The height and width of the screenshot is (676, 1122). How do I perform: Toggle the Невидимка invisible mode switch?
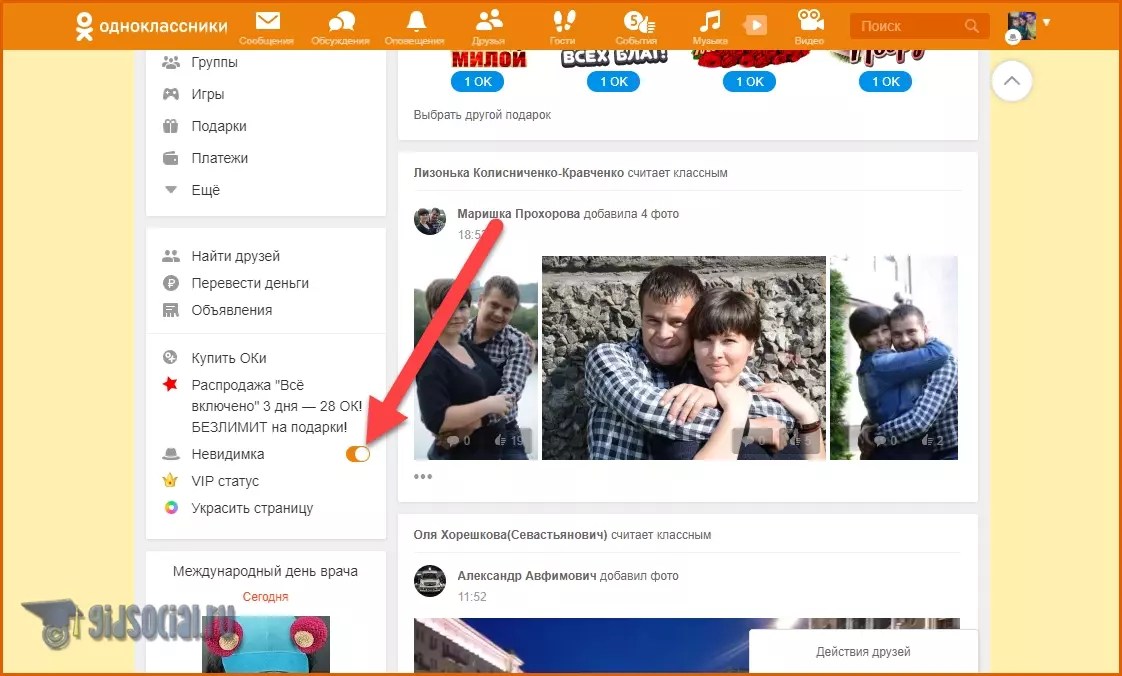[358, 454]
